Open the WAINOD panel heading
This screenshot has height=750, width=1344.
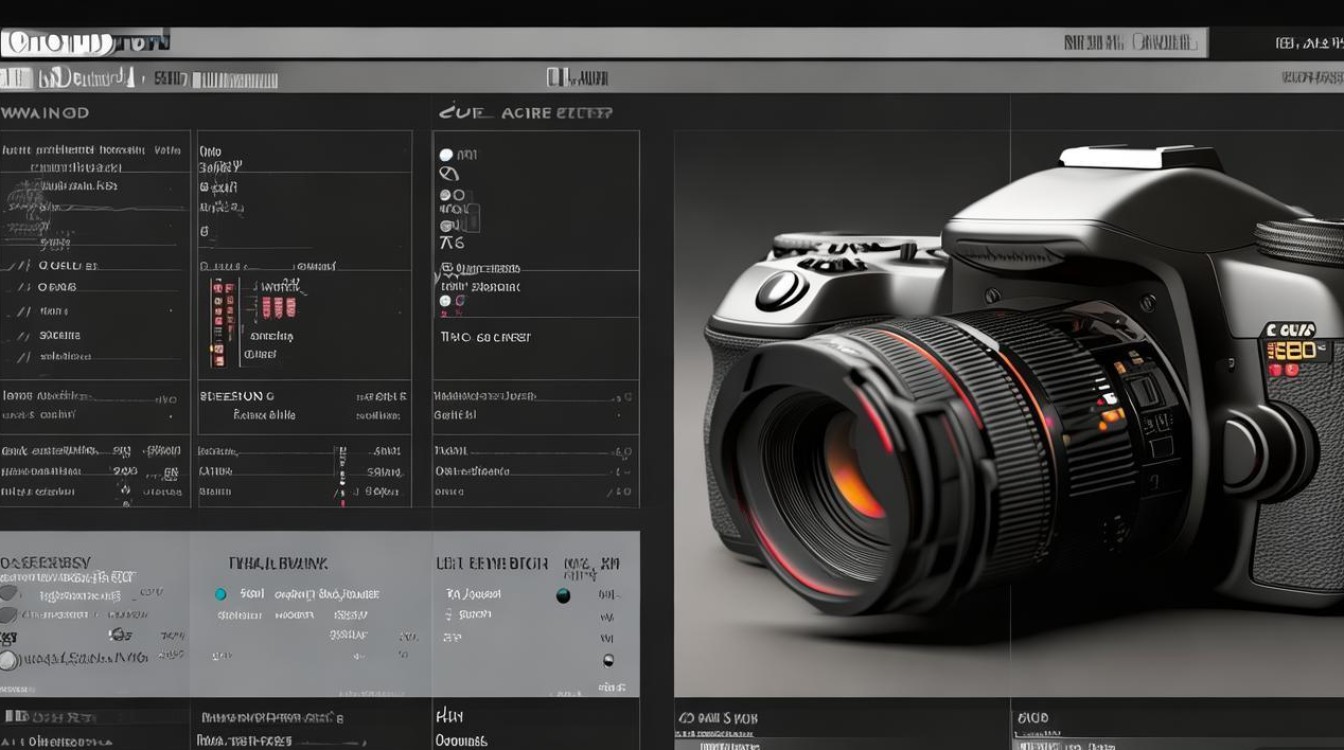point(45,113)
